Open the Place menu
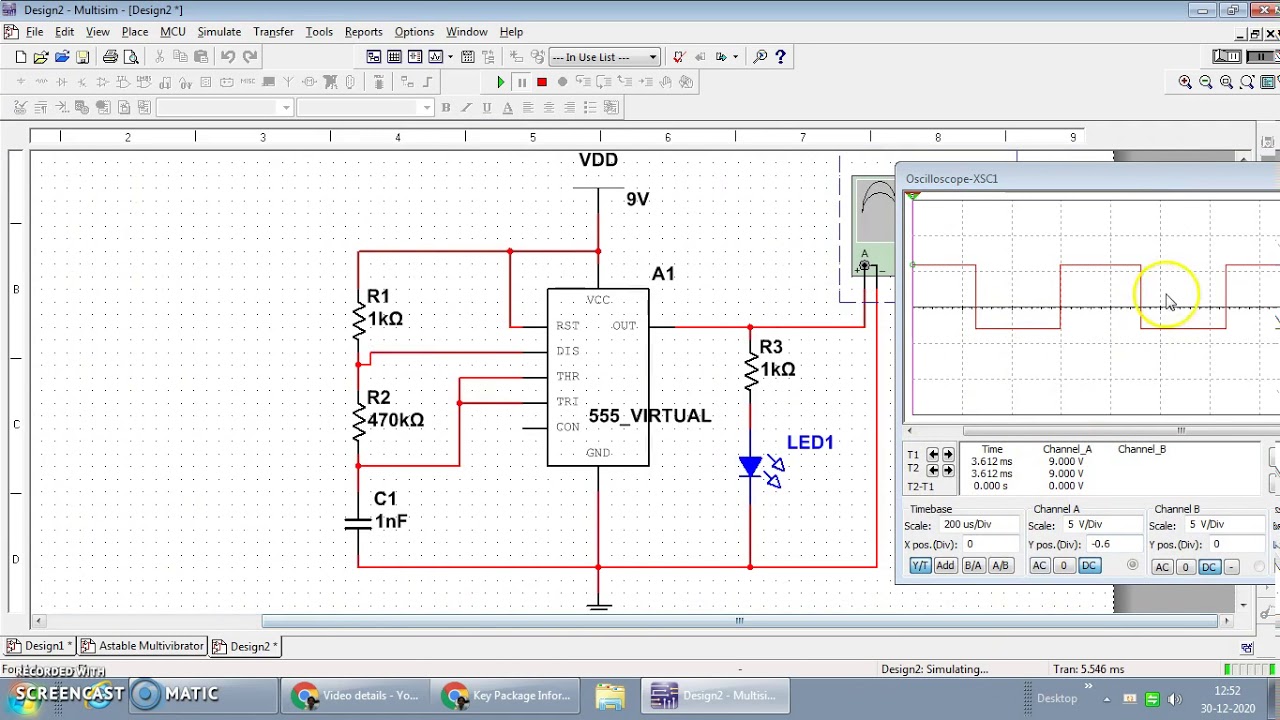The image size is (1280, 720). click(135, 32)
